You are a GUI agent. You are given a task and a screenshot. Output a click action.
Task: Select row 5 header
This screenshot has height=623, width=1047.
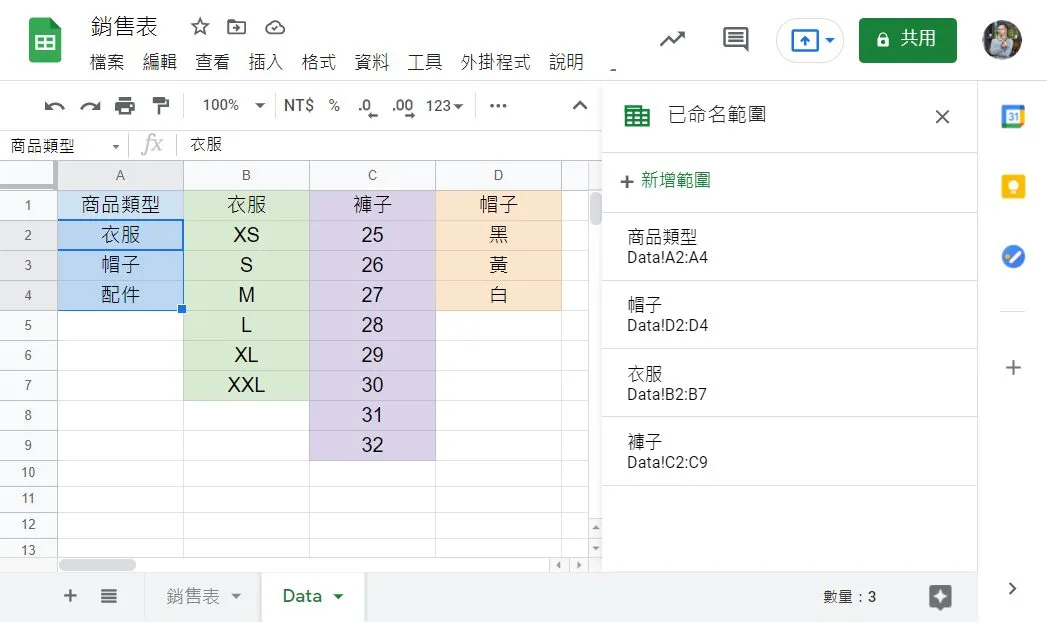(x=28, y=325)
